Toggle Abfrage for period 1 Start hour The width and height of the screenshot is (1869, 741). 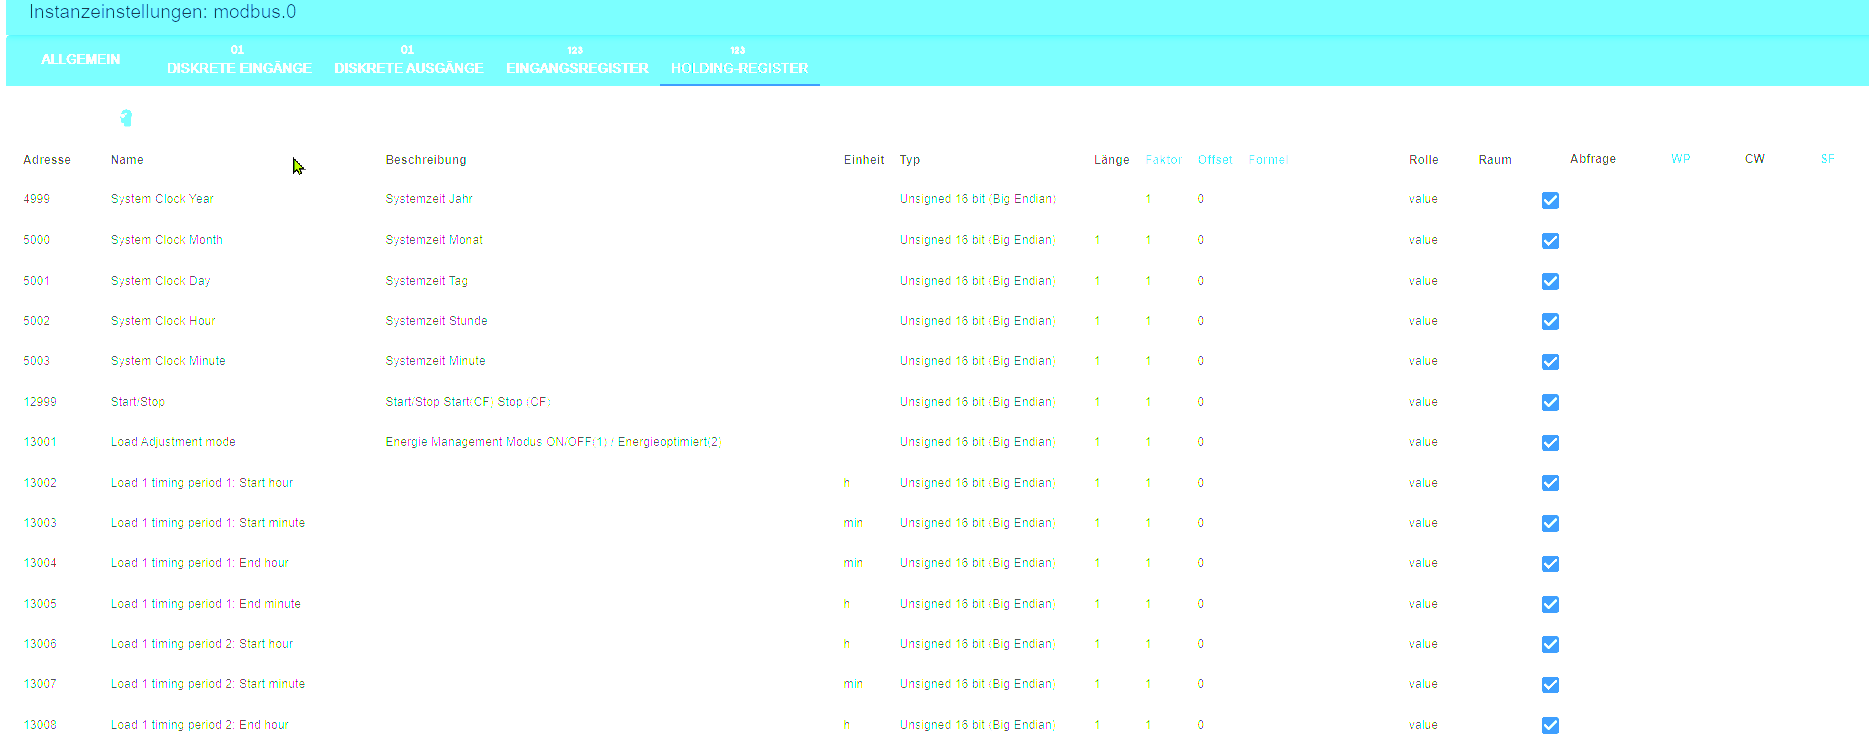pos(1550,483)
